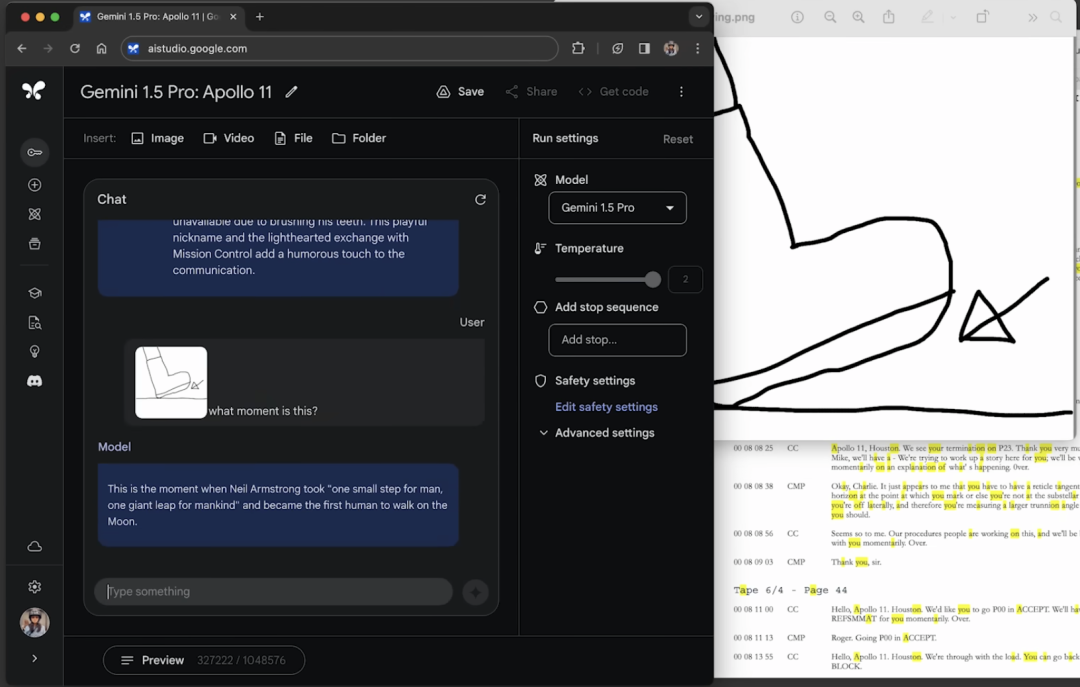Open the Discord icon in sidebar
Viewport: 1080px width, 687px height.
(x=34, y=381)
